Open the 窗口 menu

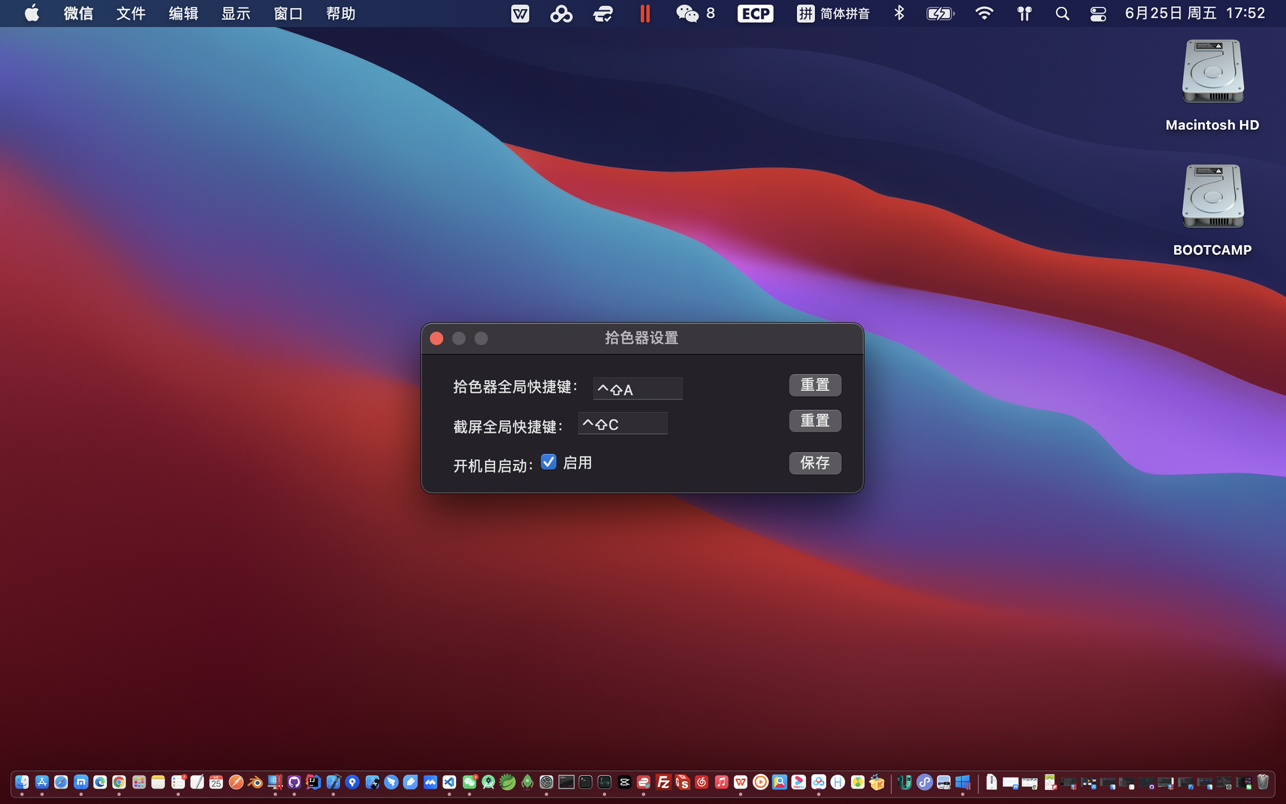(x=288, y=13)
